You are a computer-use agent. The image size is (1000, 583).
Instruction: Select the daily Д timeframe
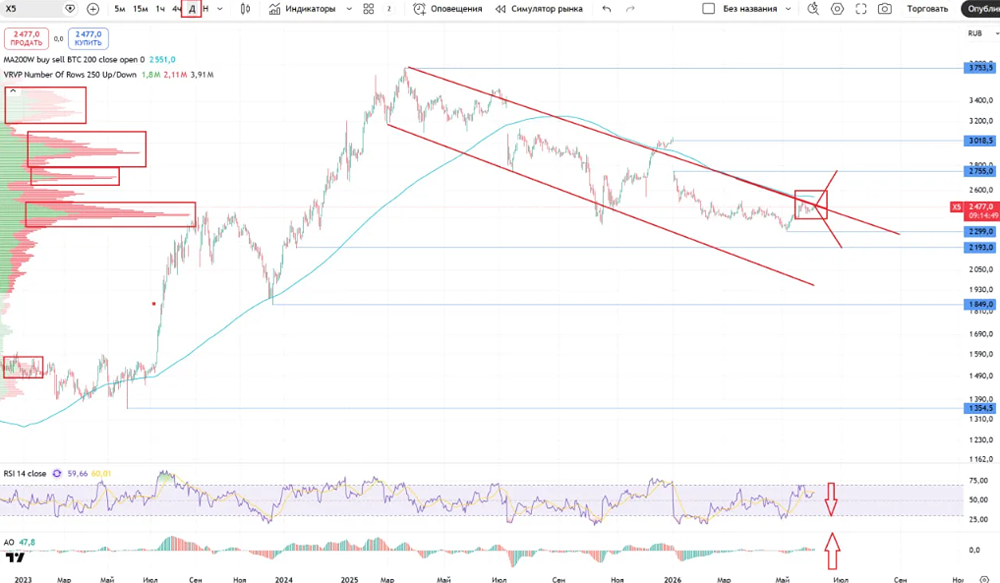pyautogui.click(x=191, y=9)
